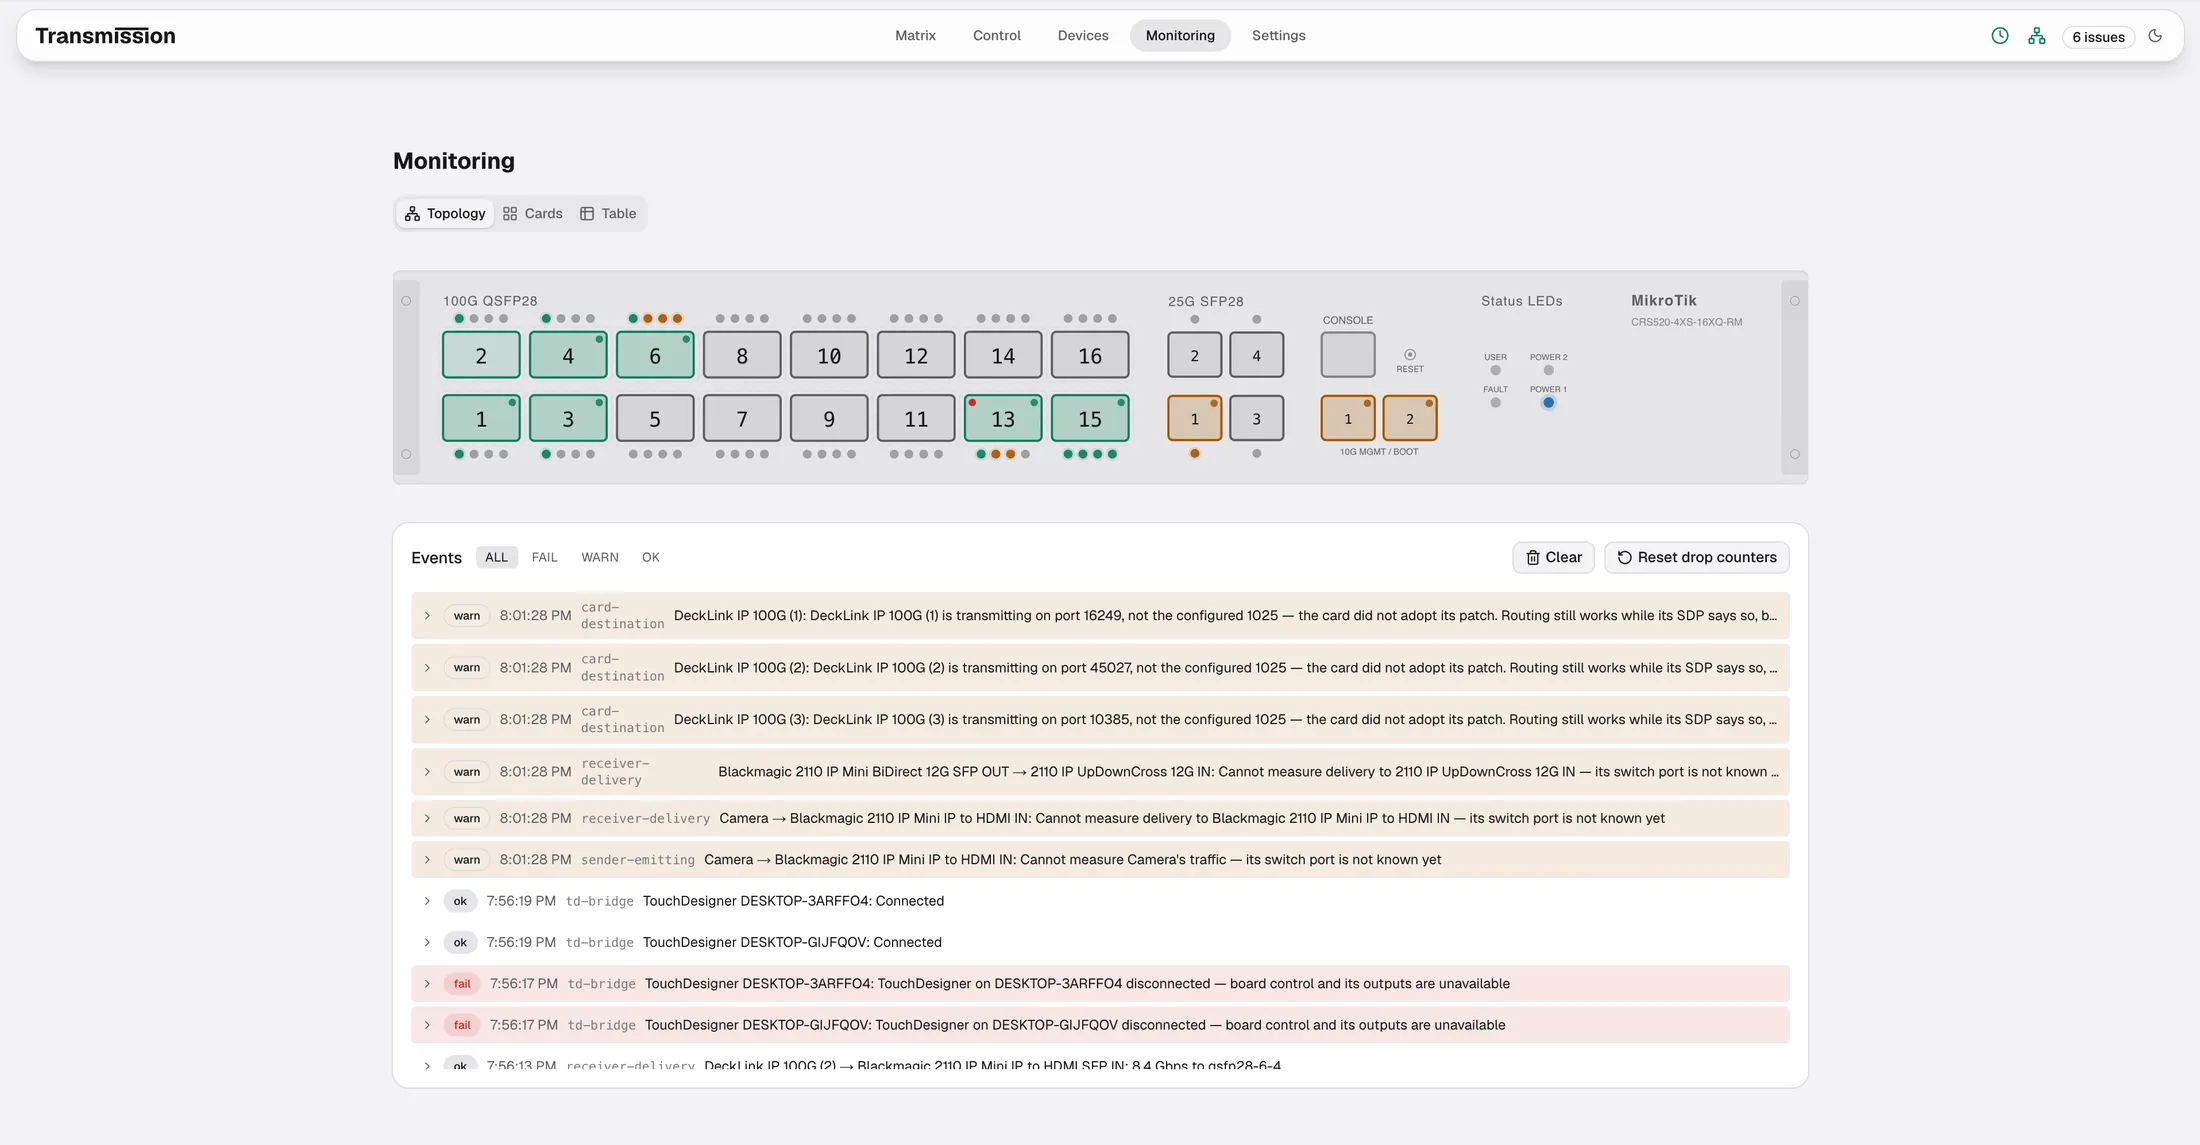Click the CONSOLE port
The image size is (2200, 1145).
1347,355
